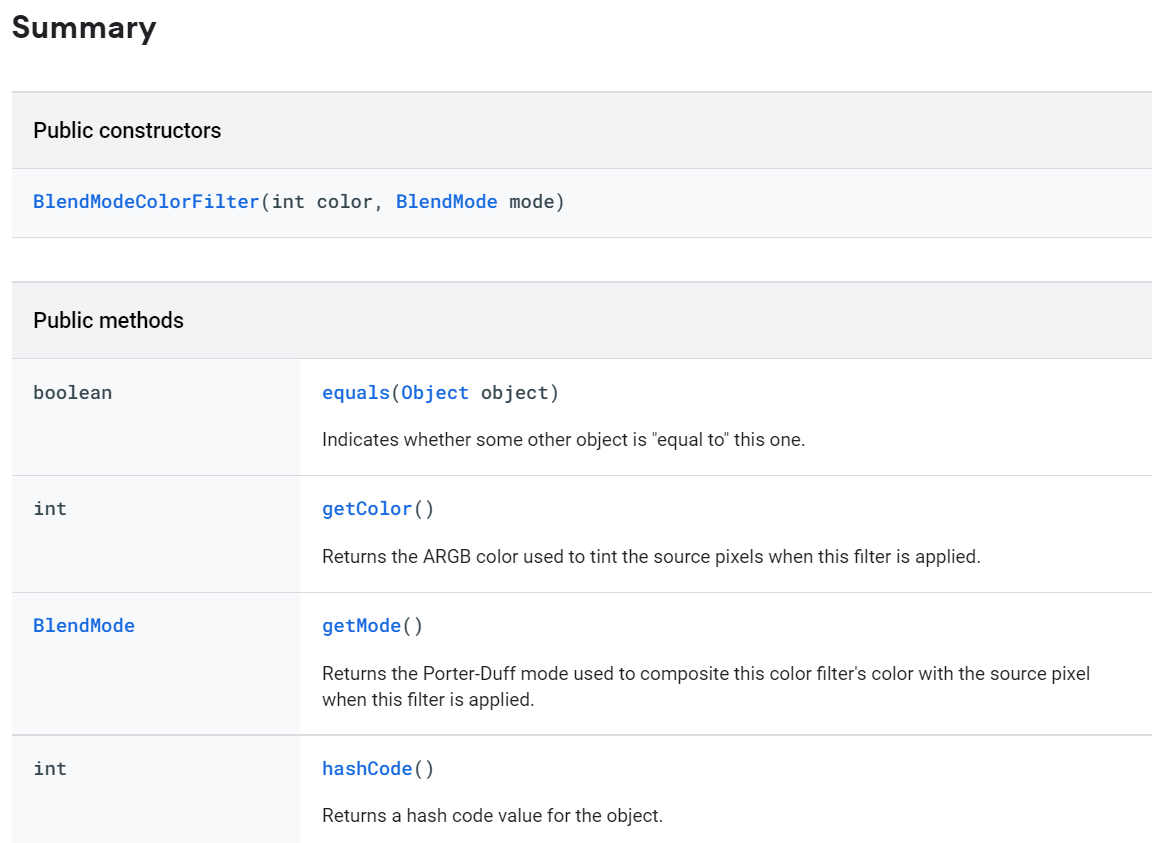
Task: Click the equals description about other object
Action: point(563,440)
